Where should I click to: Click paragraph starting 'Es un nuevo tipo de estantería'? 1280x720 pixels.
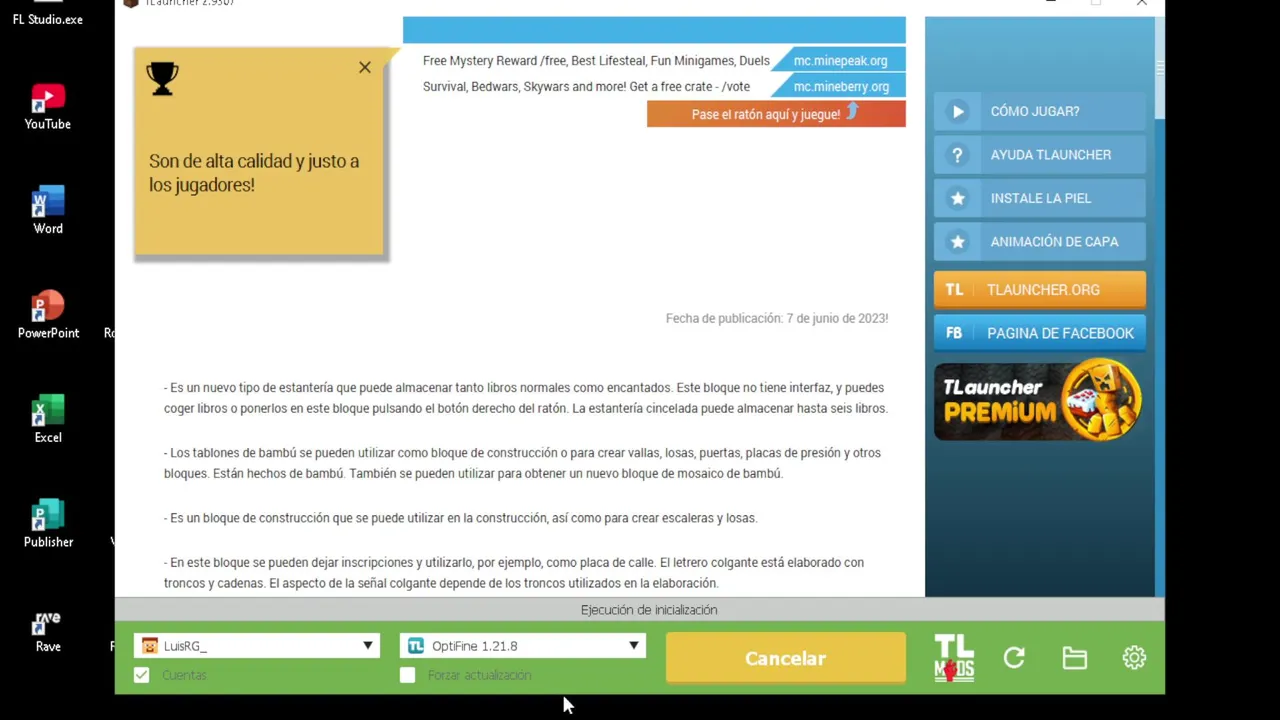coord(526,398)
